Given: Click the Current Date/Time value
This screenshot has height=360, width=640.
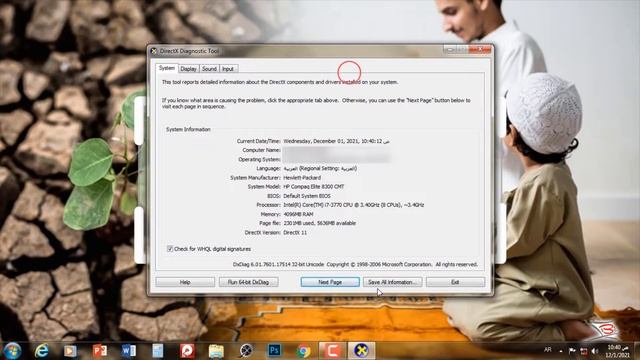Looking at the screenshot, I should tap(336, 141).
